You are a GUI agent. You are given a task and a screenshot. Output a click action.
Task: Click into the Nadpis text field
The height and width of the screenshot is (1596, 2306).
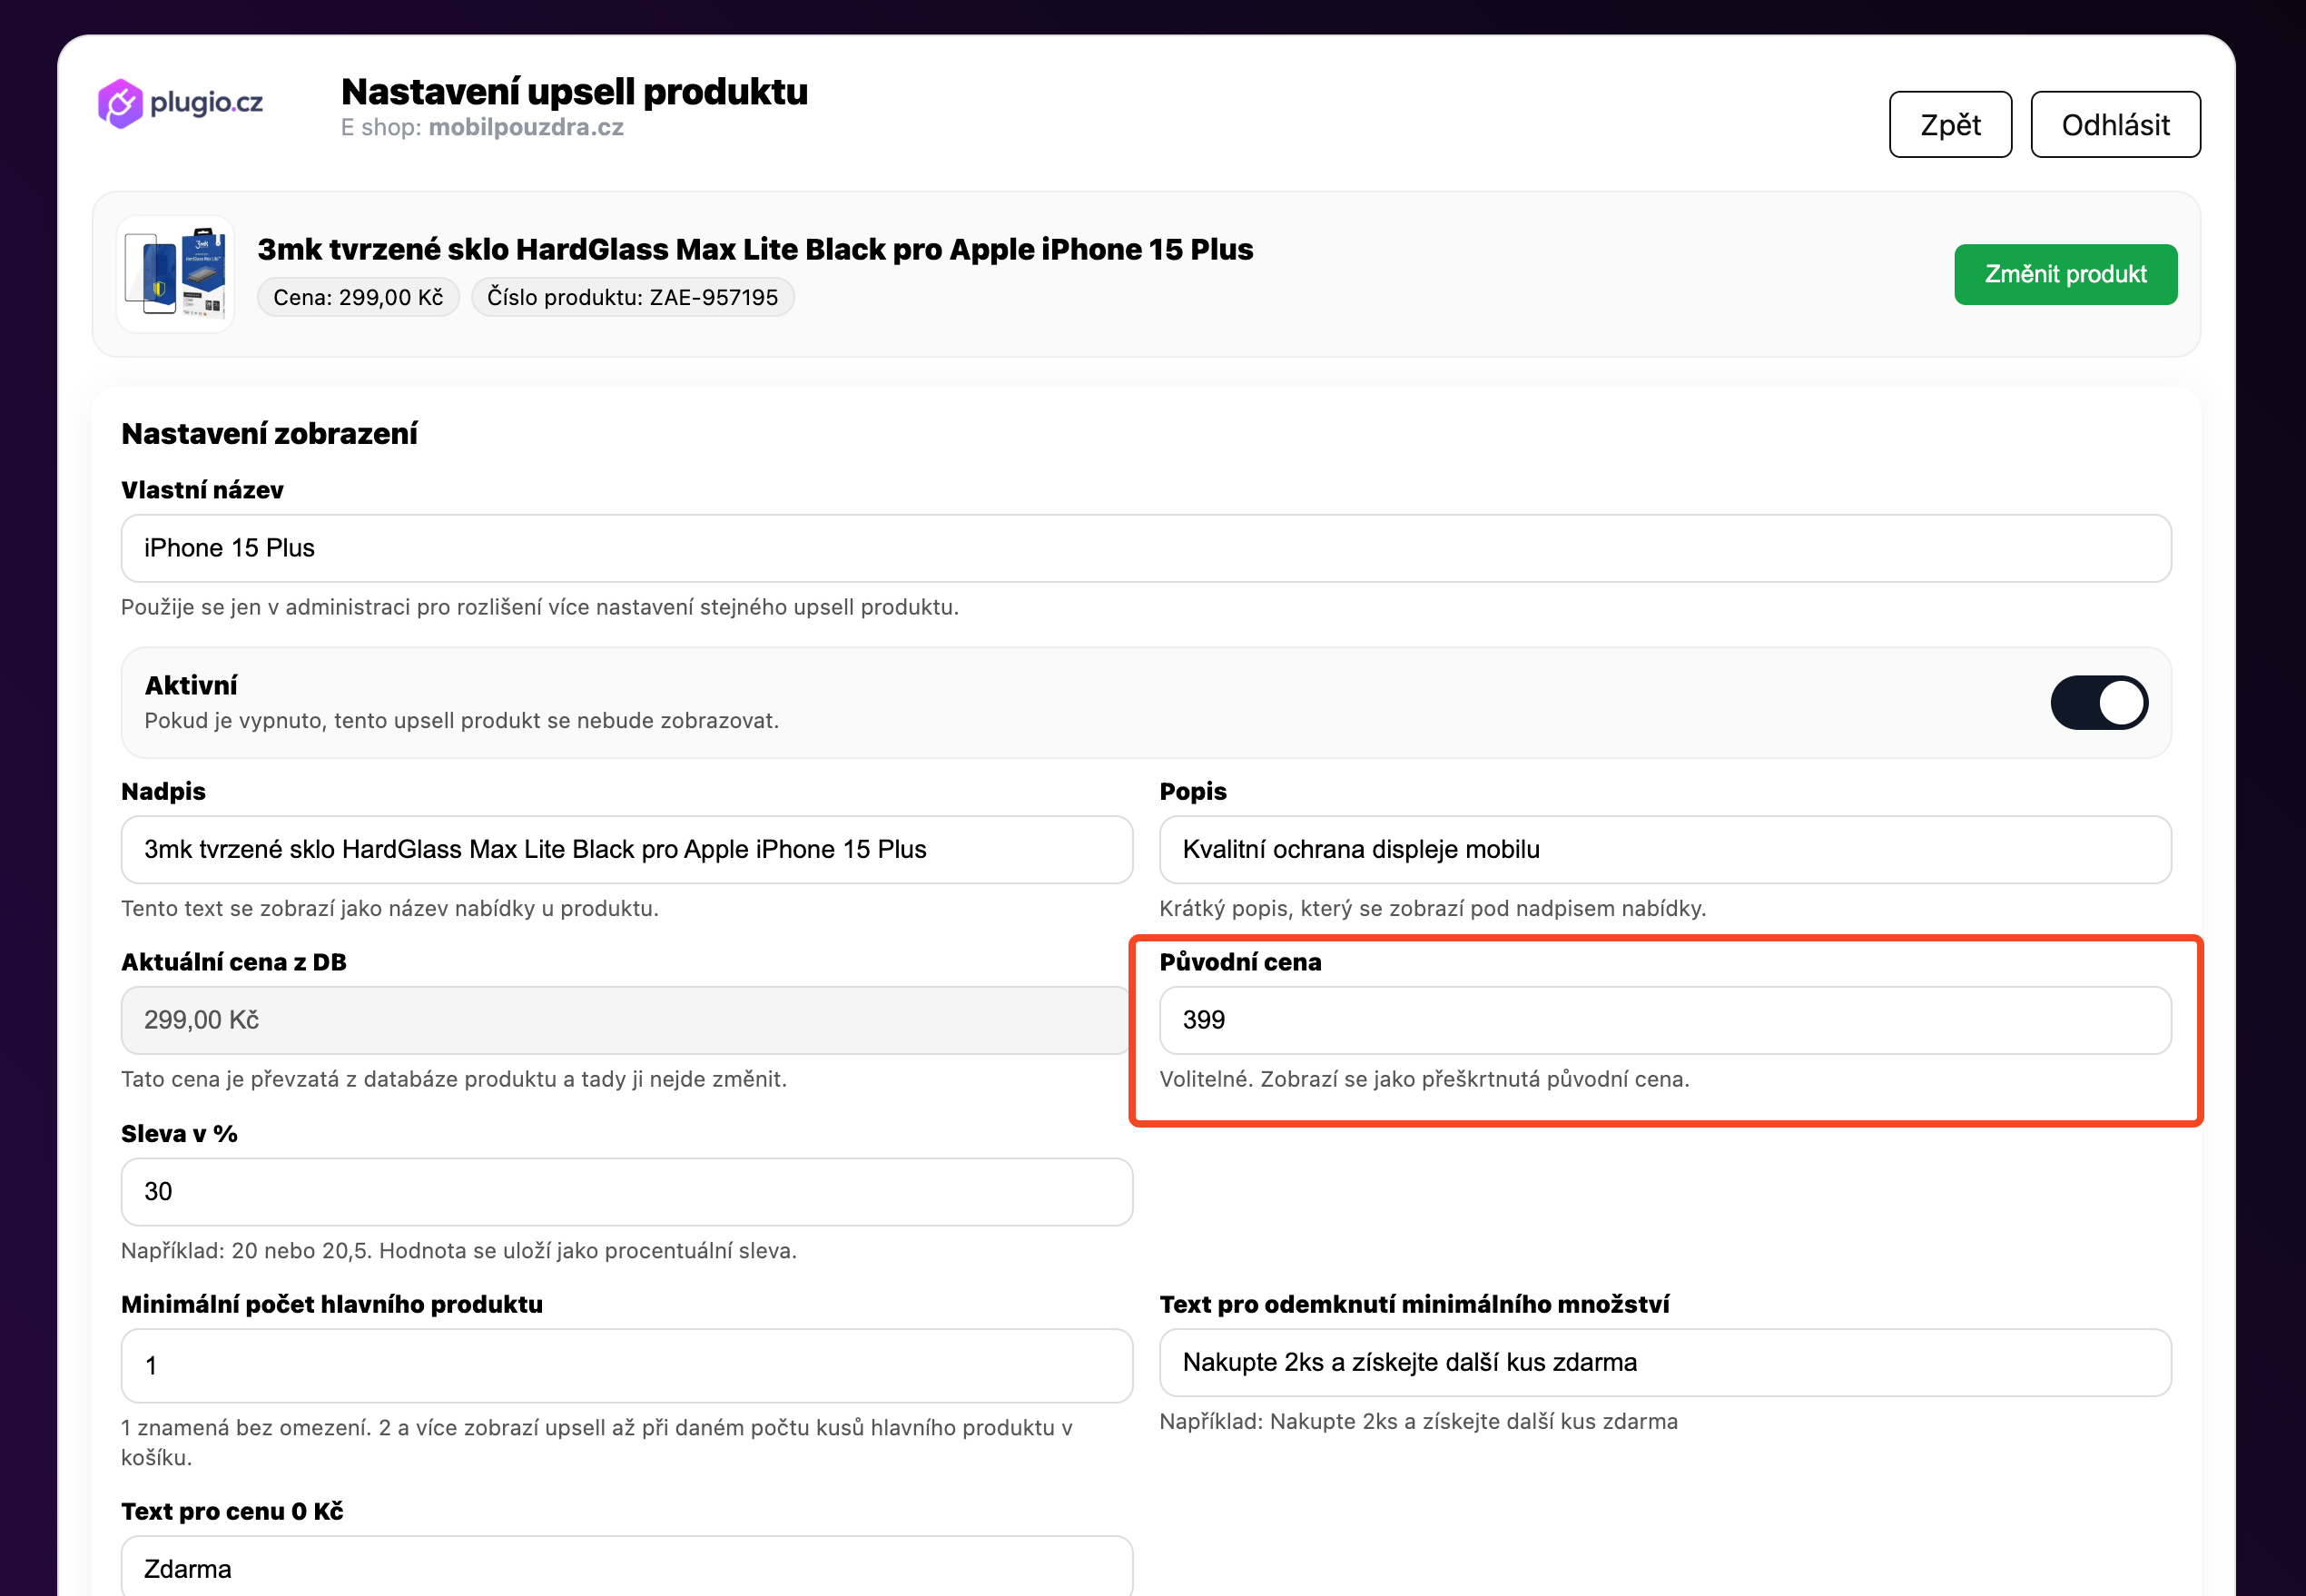pyautogui.click(x=627, y=849)
